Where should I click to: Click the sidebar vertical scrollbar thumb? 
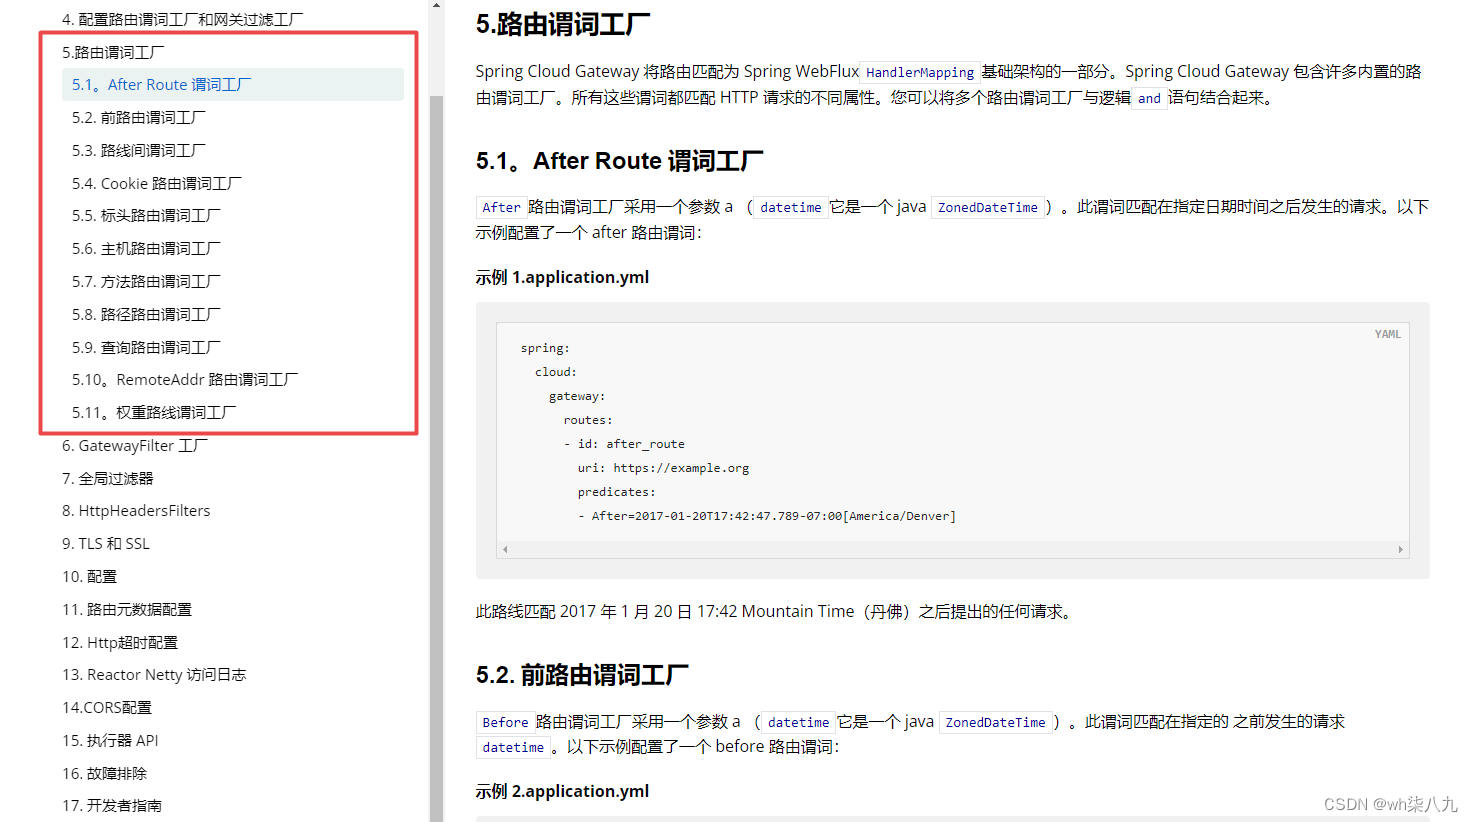[x=436, y=458]
